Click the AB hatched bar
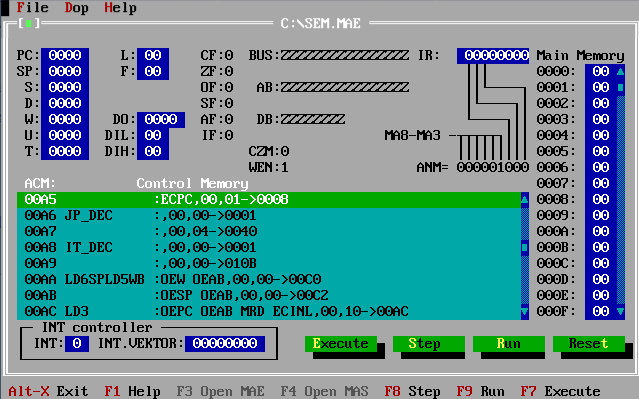Screen dimensions: 639x399 (345, 87)
